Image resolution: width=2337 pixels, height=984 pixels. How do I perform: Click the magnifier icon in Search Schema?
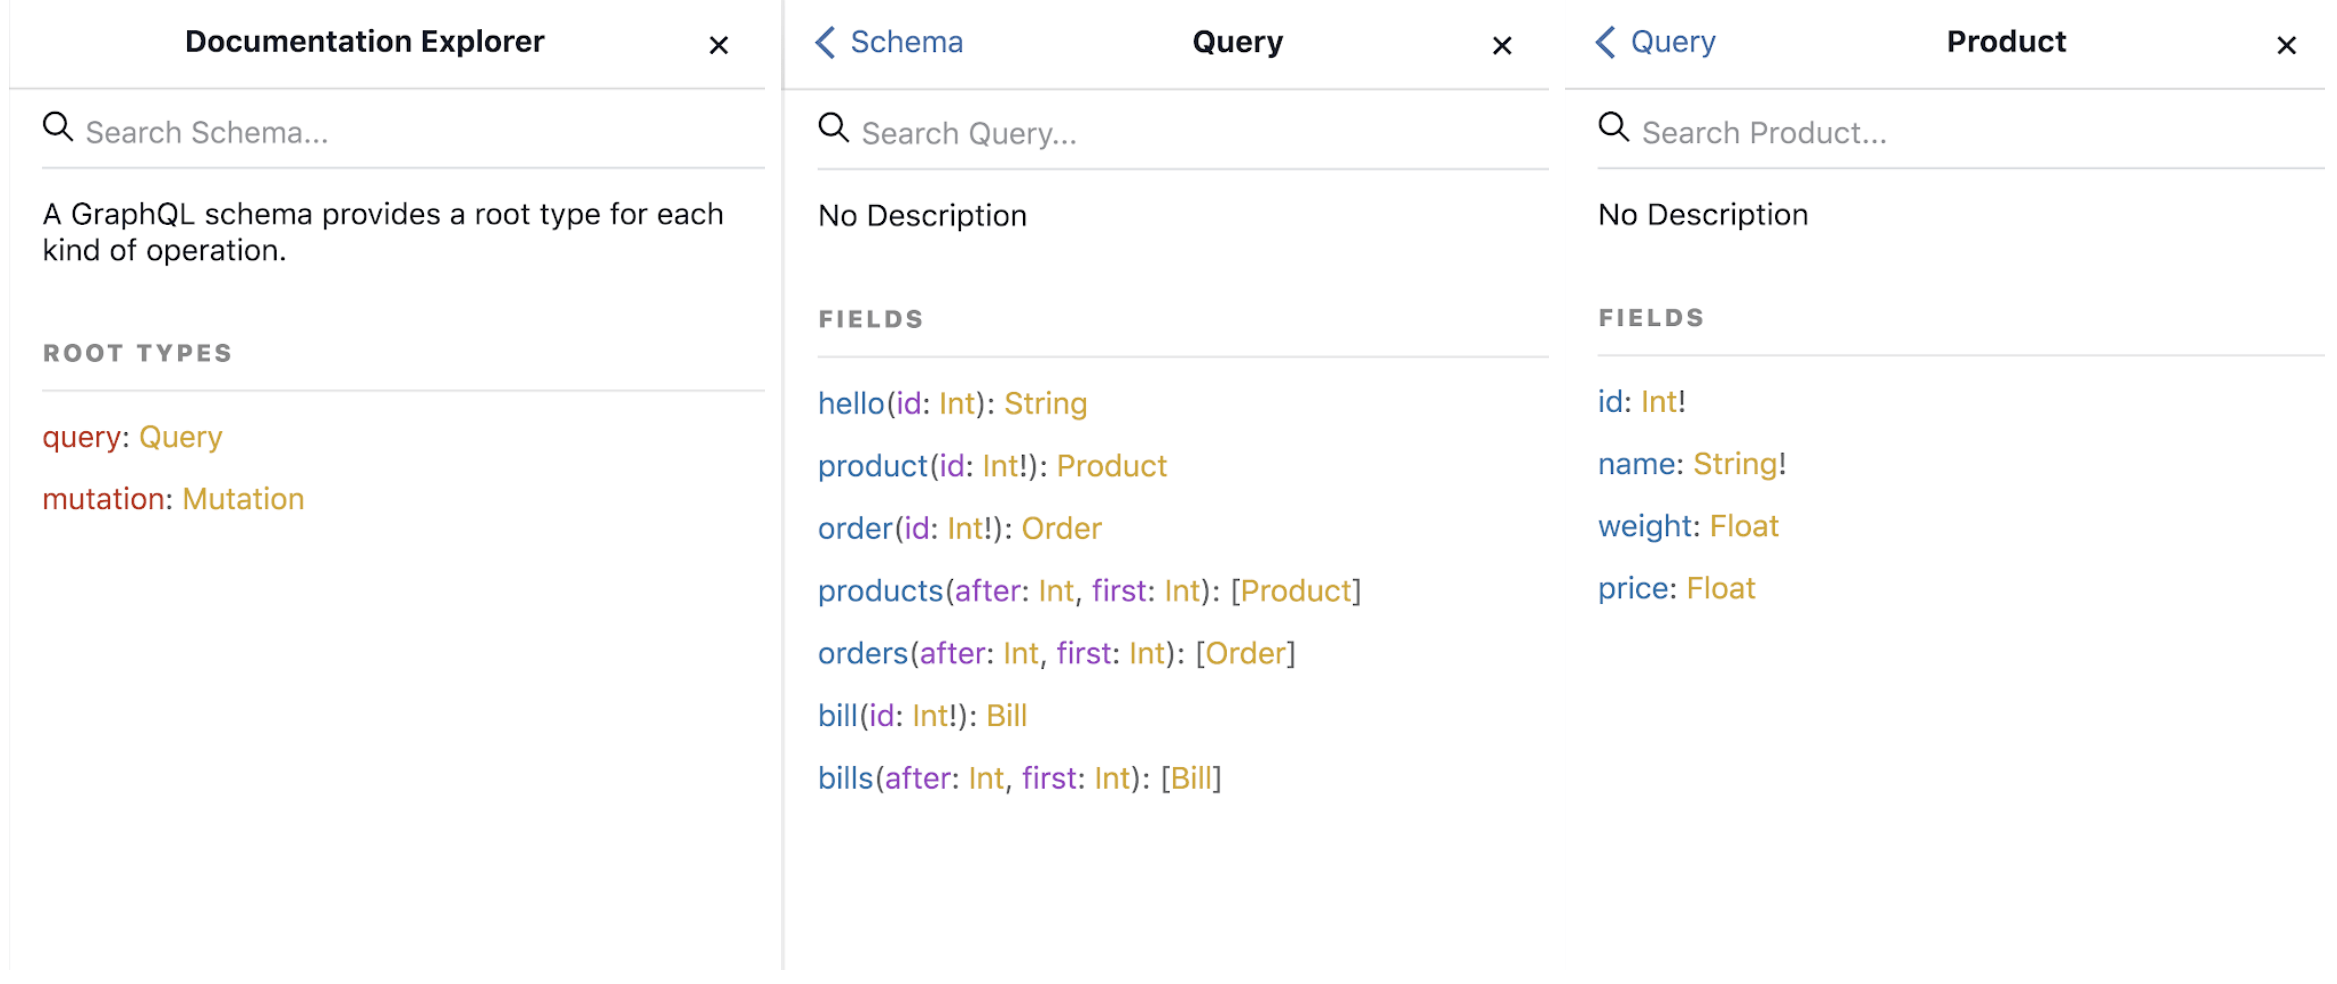58,128
